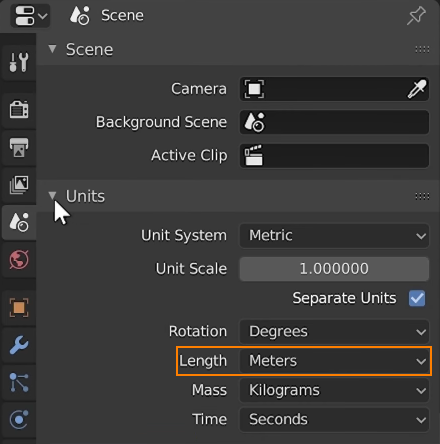Open the View Layer properties tab
Image resolution: width=440 pixels, height=444 pixels.
19,185
